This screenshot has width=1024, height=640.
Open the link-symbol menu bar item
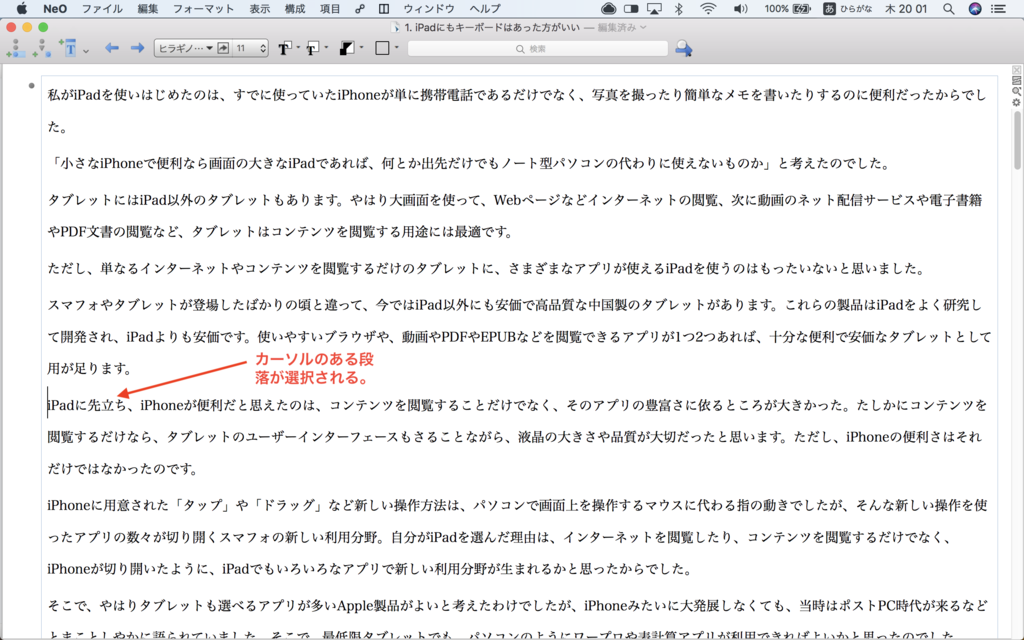360,8
